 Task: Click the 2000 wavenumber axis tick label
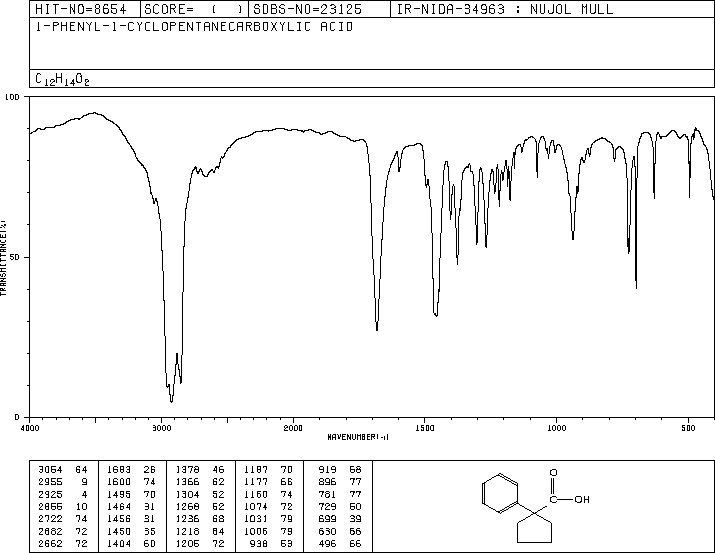click(x=293, y=428)
